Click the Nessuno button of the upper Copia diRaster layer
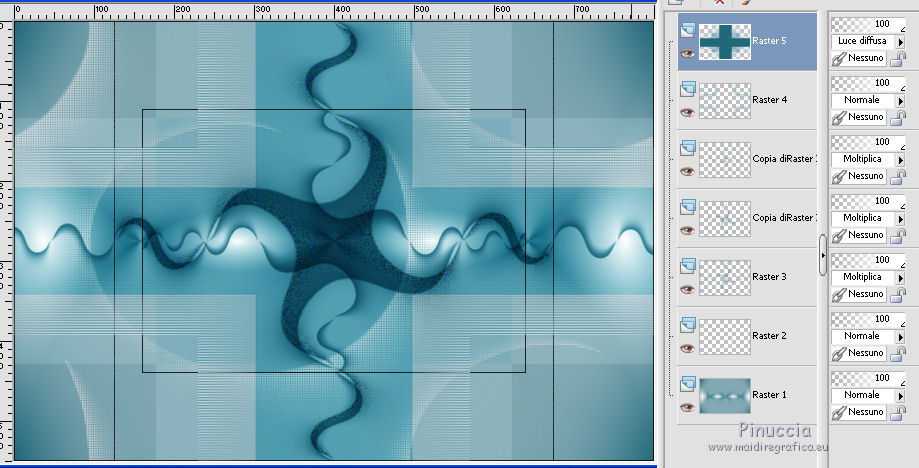 (x=859, y=176)
